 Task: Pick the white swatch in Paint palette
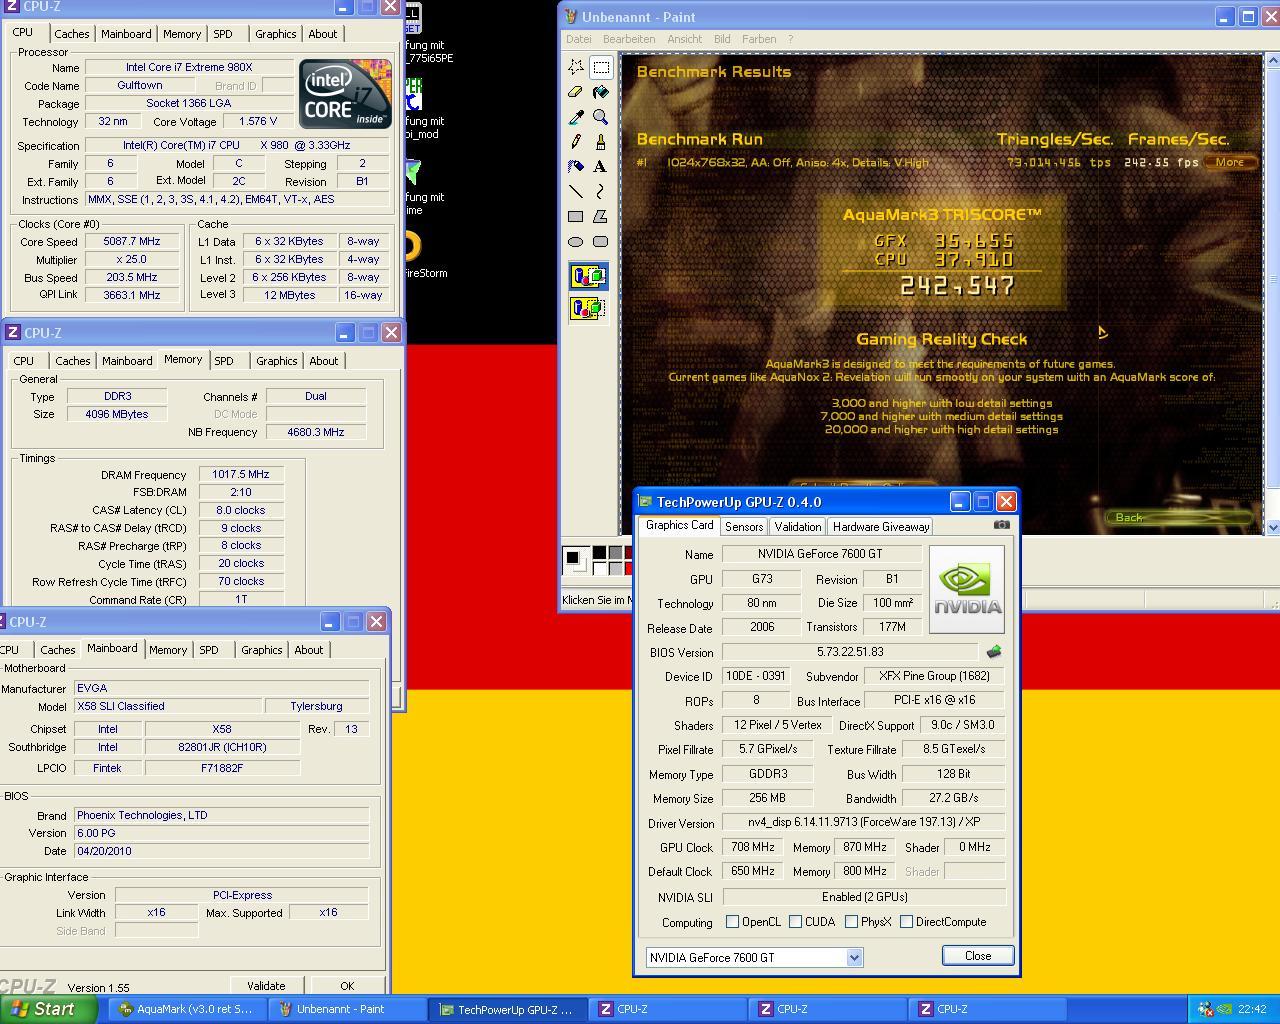point(598,568)
